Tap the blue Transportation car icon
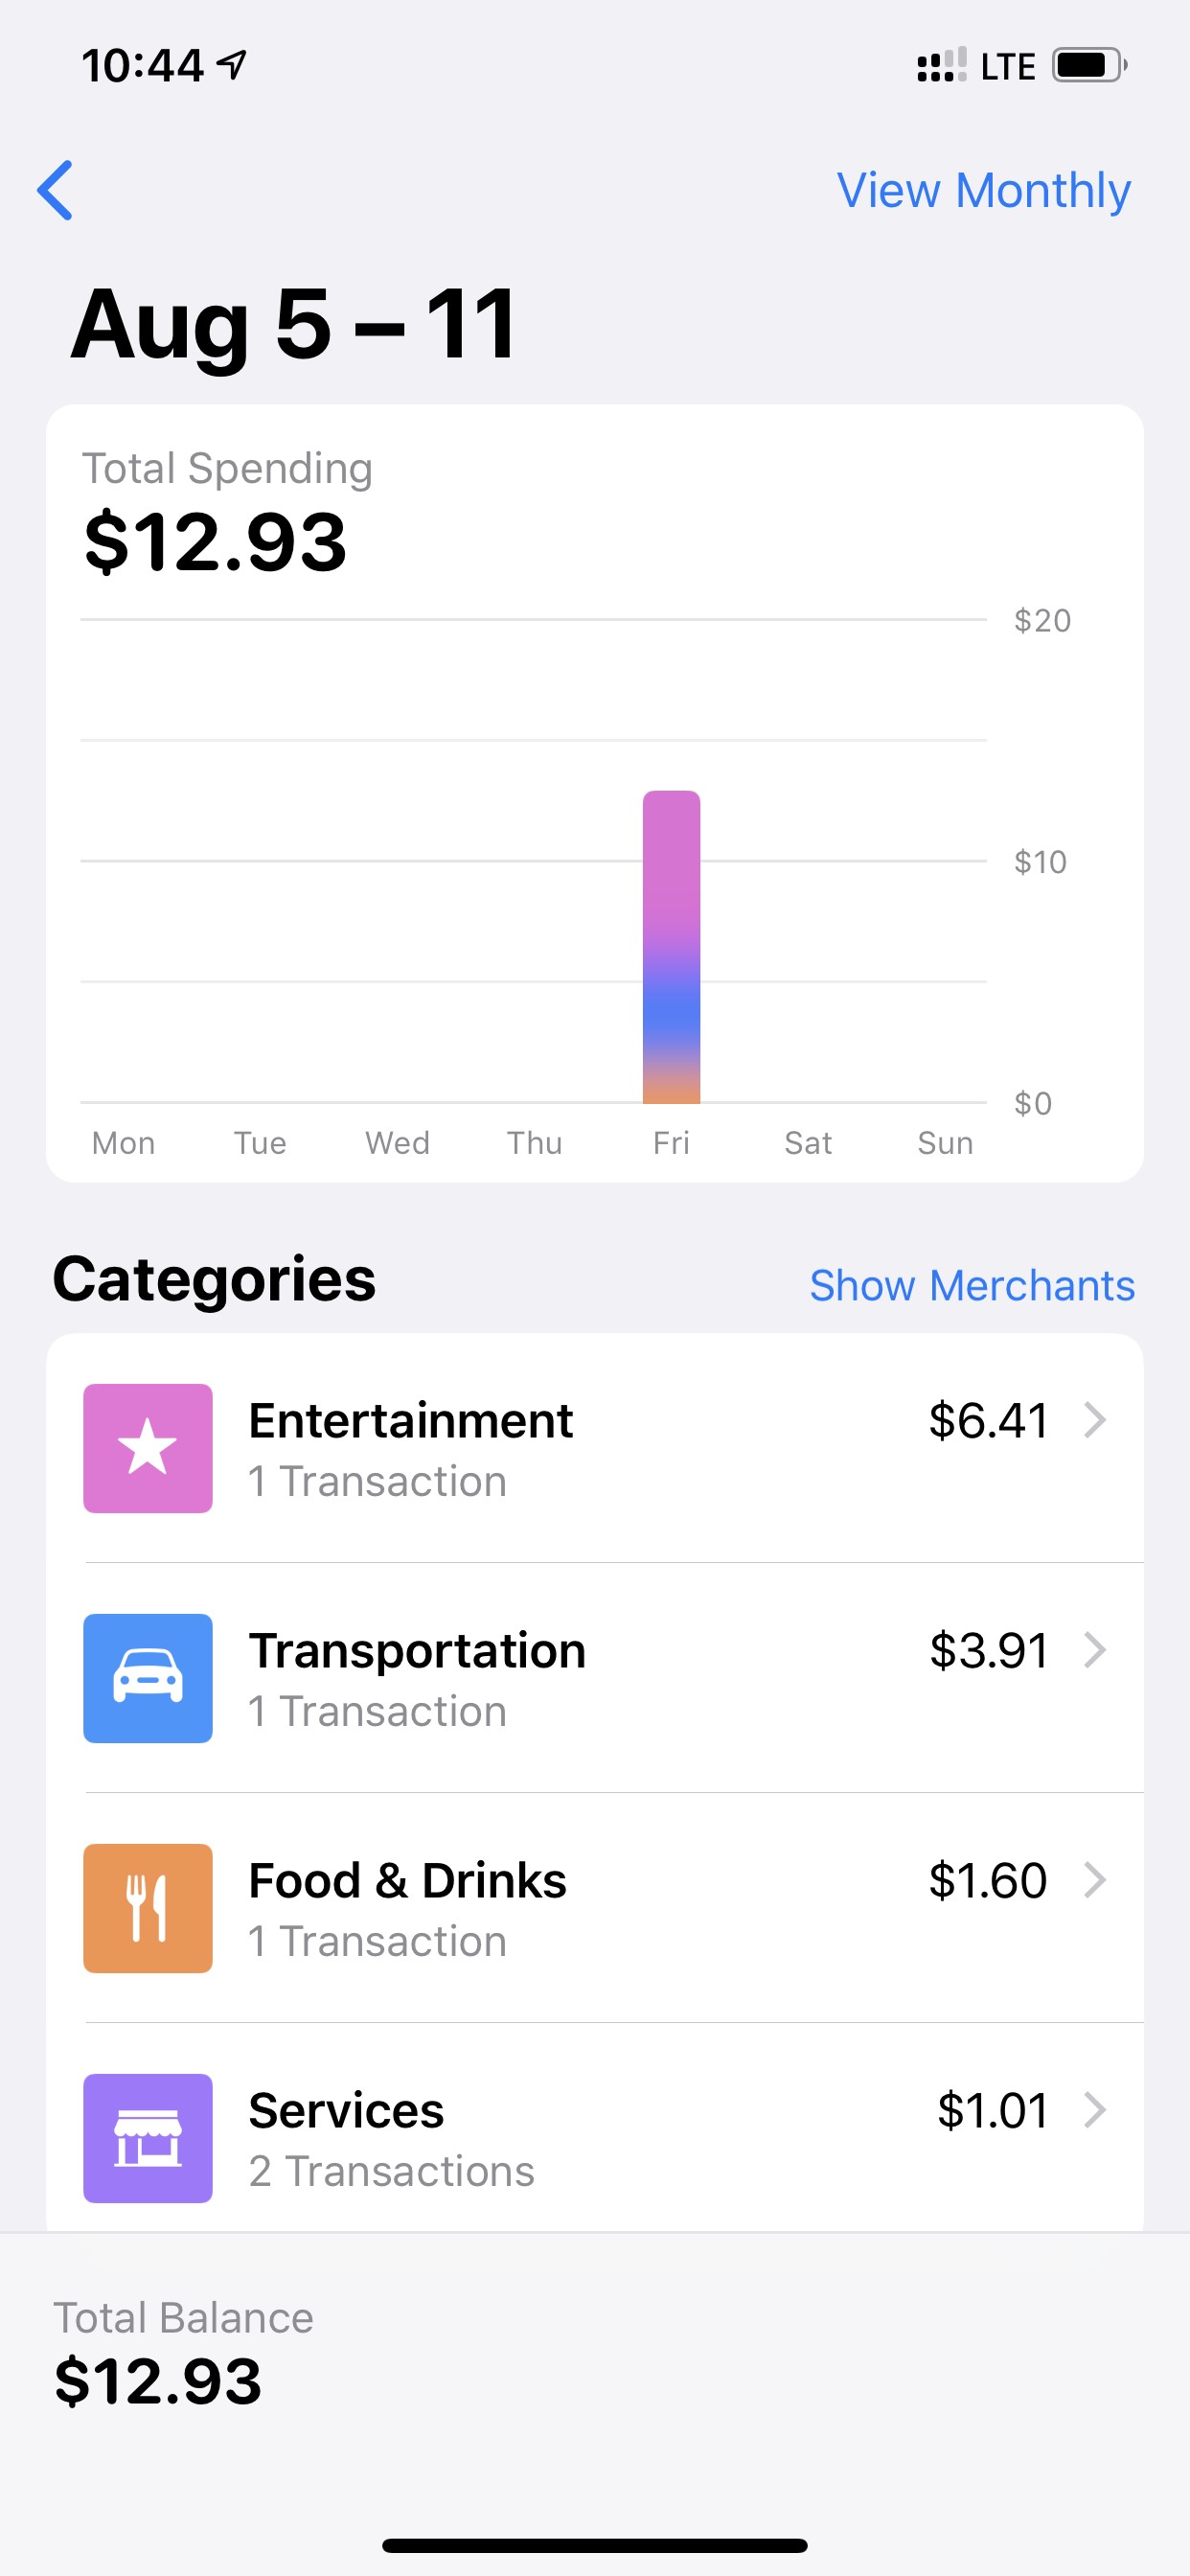 click(x=147, y=1678)
